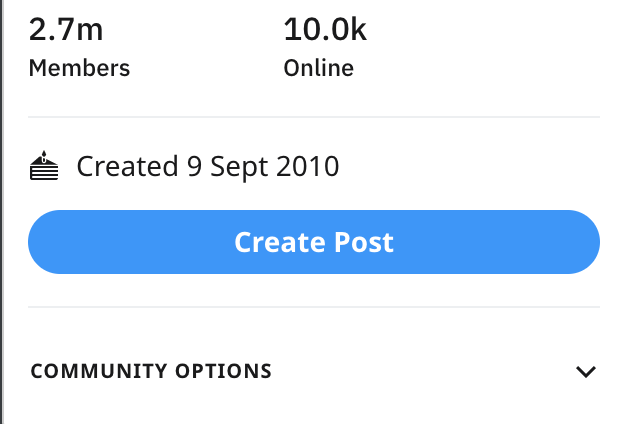
Task: Click the word 'Post' on the blue button
Action: [x=364, y=242]
